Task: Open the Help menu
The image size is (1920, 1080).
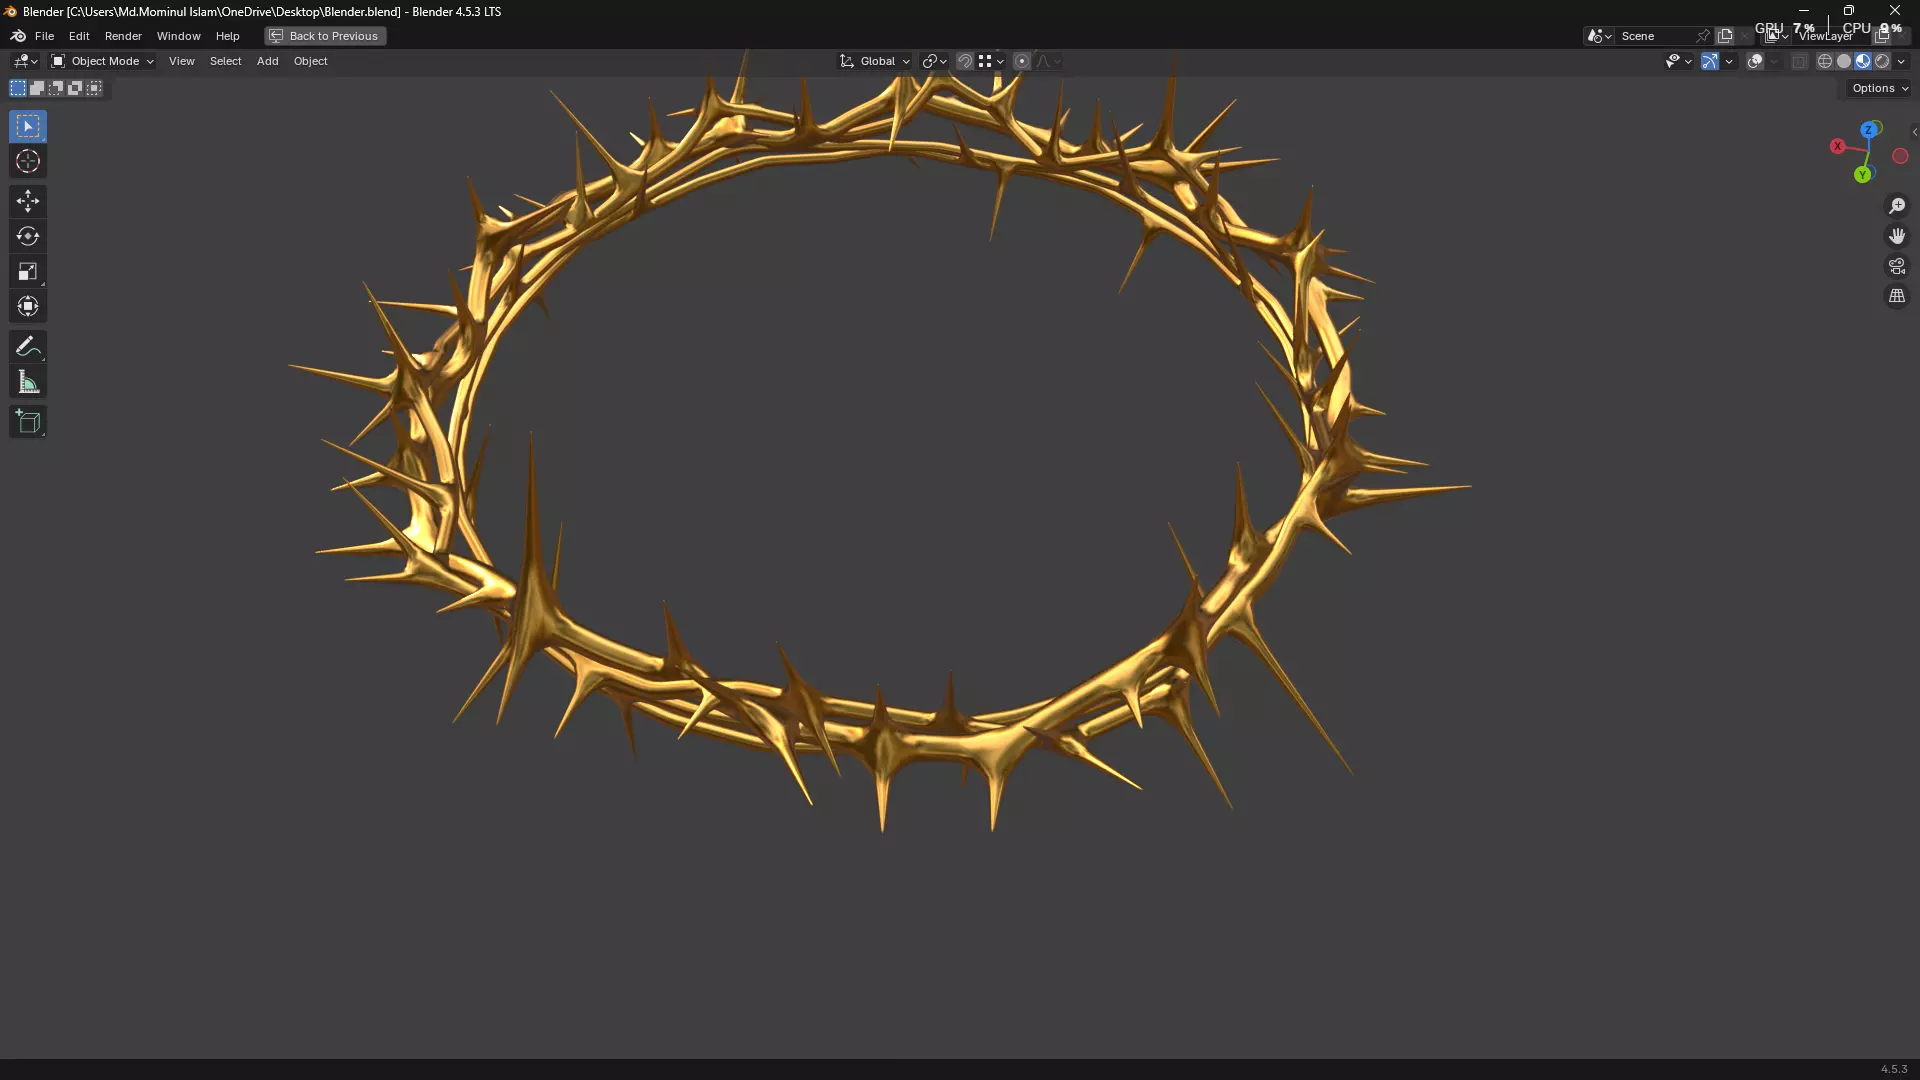Action: pos(227,36)
